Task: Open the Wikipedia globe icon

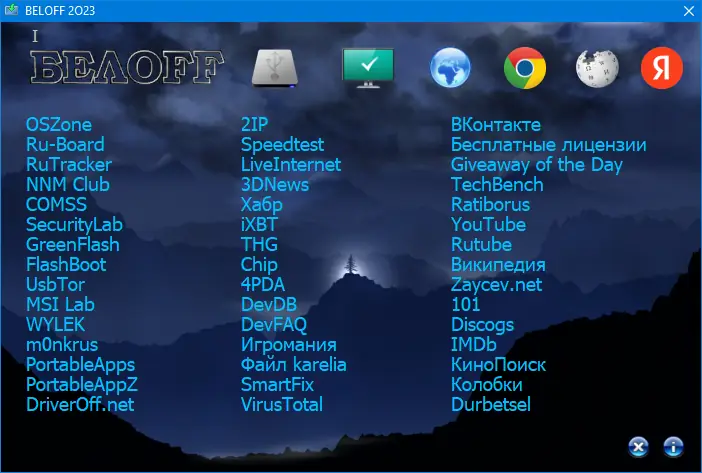Action: point(597,68)
